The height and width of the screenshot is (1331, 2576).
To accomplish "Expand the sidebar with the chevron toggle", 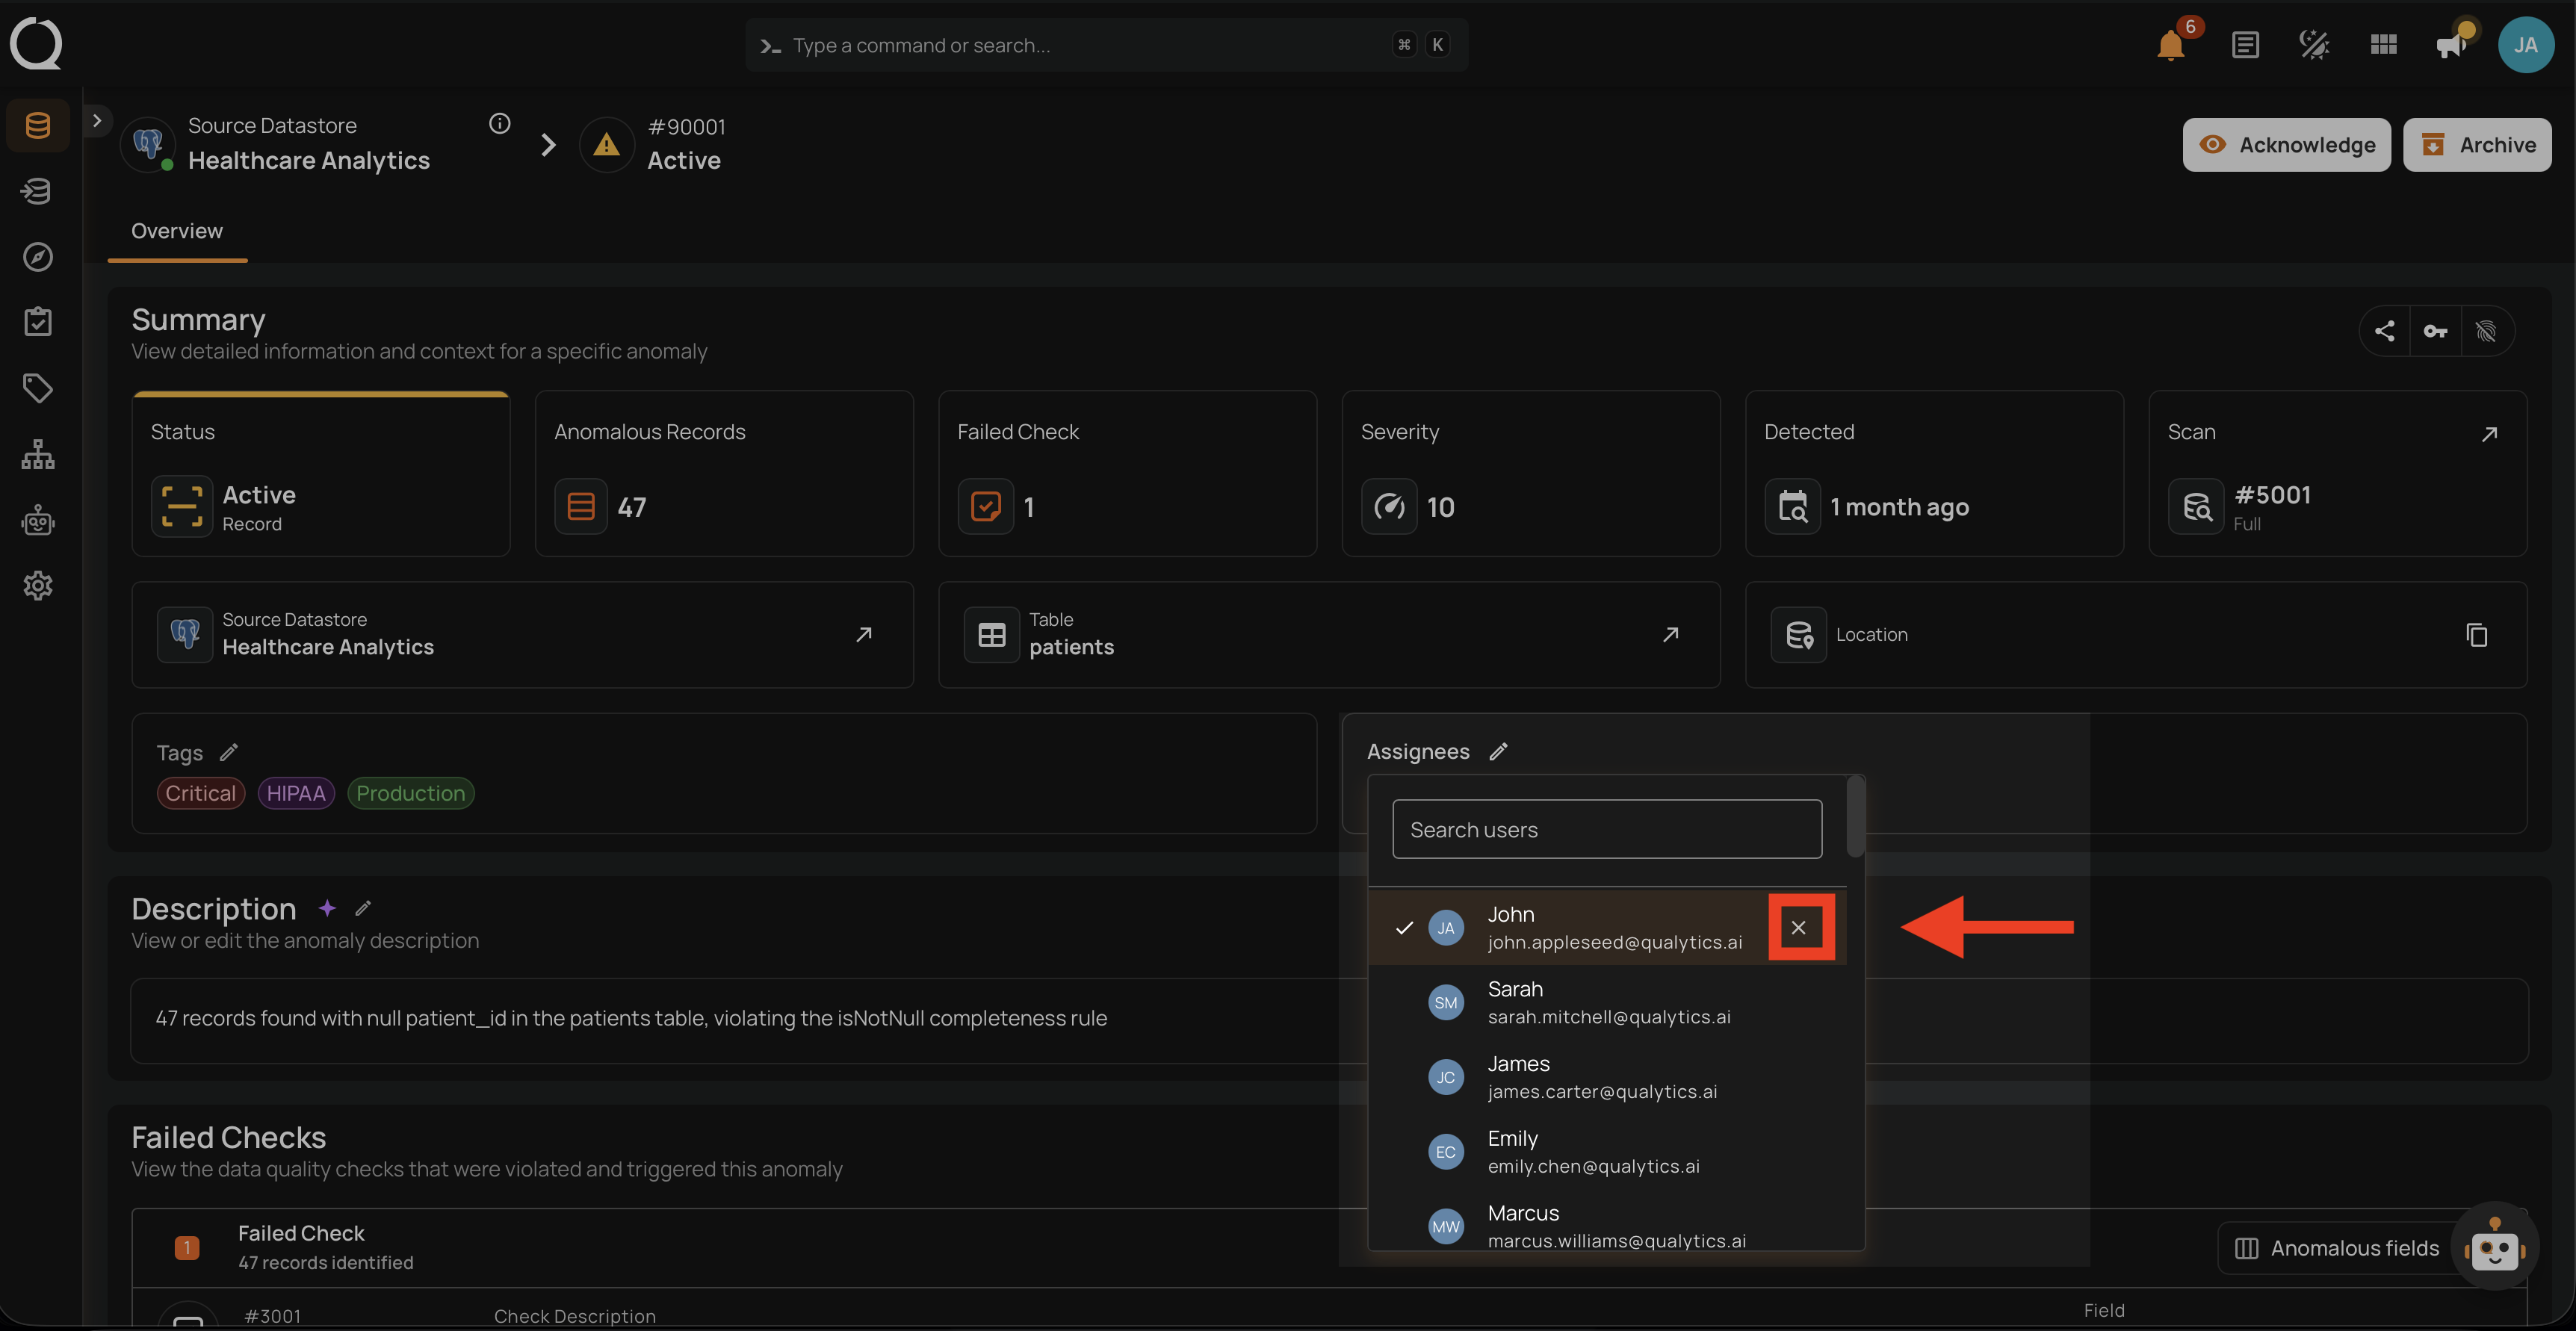I will point(97,121).
